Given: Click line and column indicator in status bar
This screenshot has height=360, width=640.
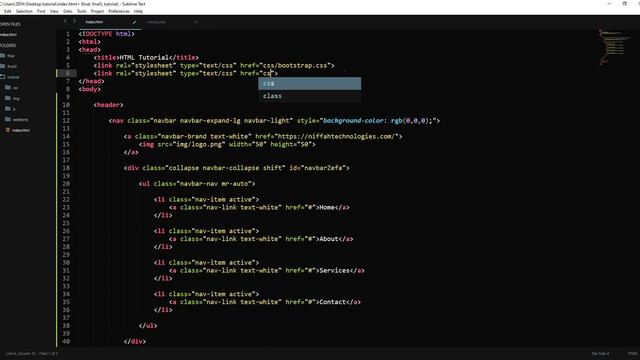Looking at the screenshot, I should [32, 353].
